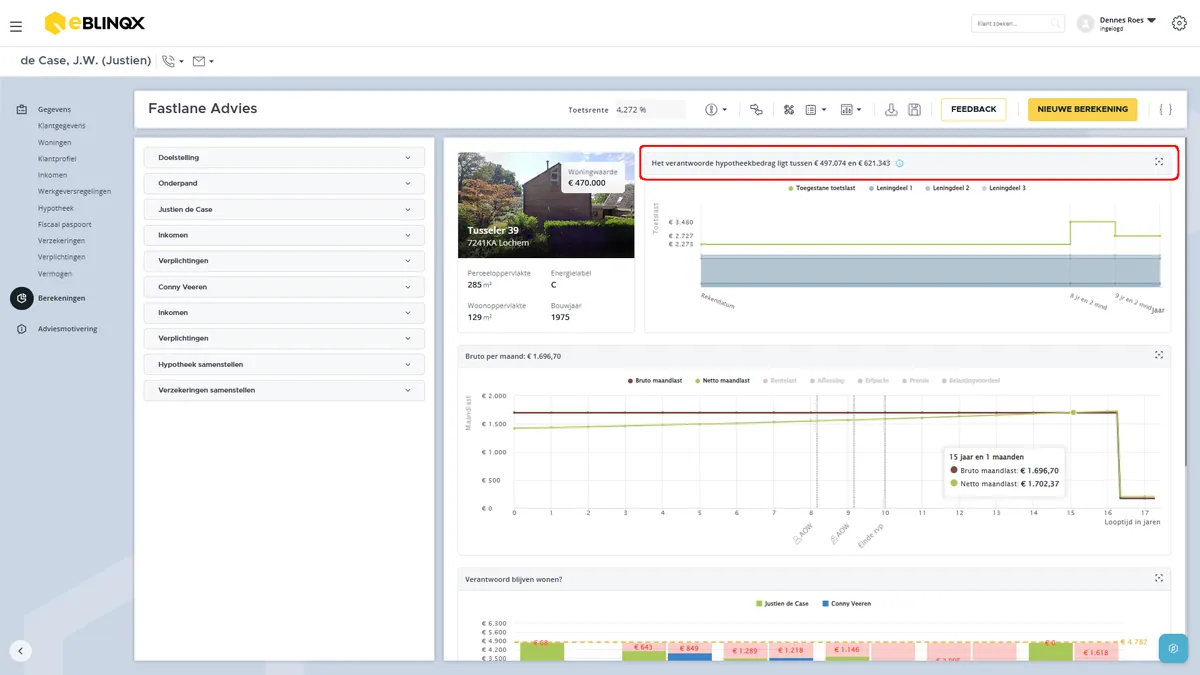
Task: Open Klantgegevens in the sidebar
Action: click(x=61, y=126)
